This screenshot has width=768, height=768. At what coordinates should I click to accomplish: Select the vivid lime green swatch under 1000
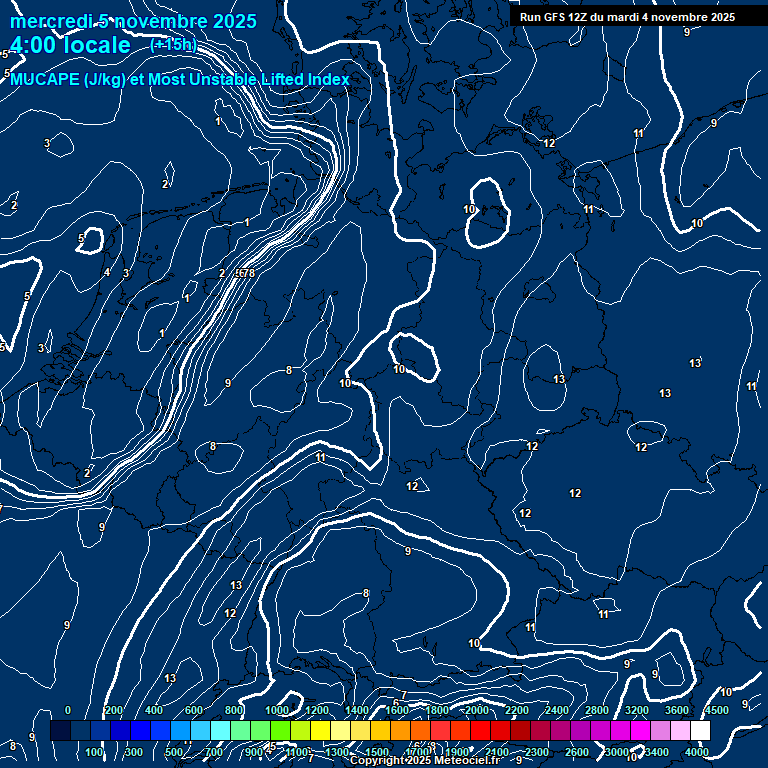(x=280, y=730)
